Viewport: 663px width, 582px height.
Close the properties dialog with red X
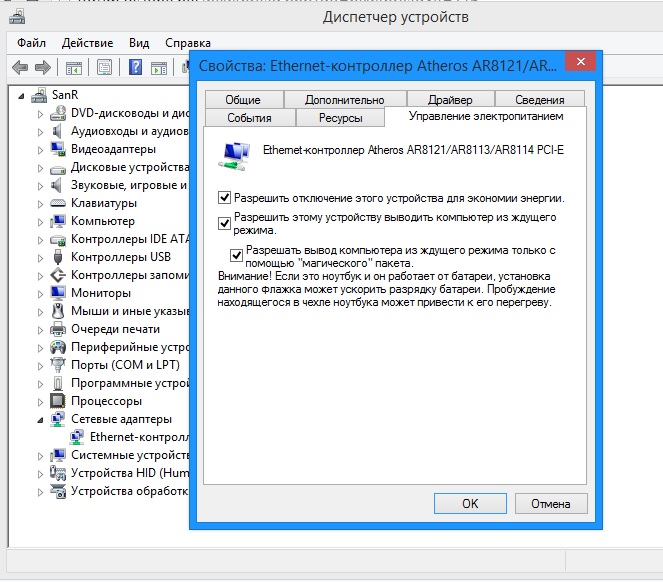579,64
